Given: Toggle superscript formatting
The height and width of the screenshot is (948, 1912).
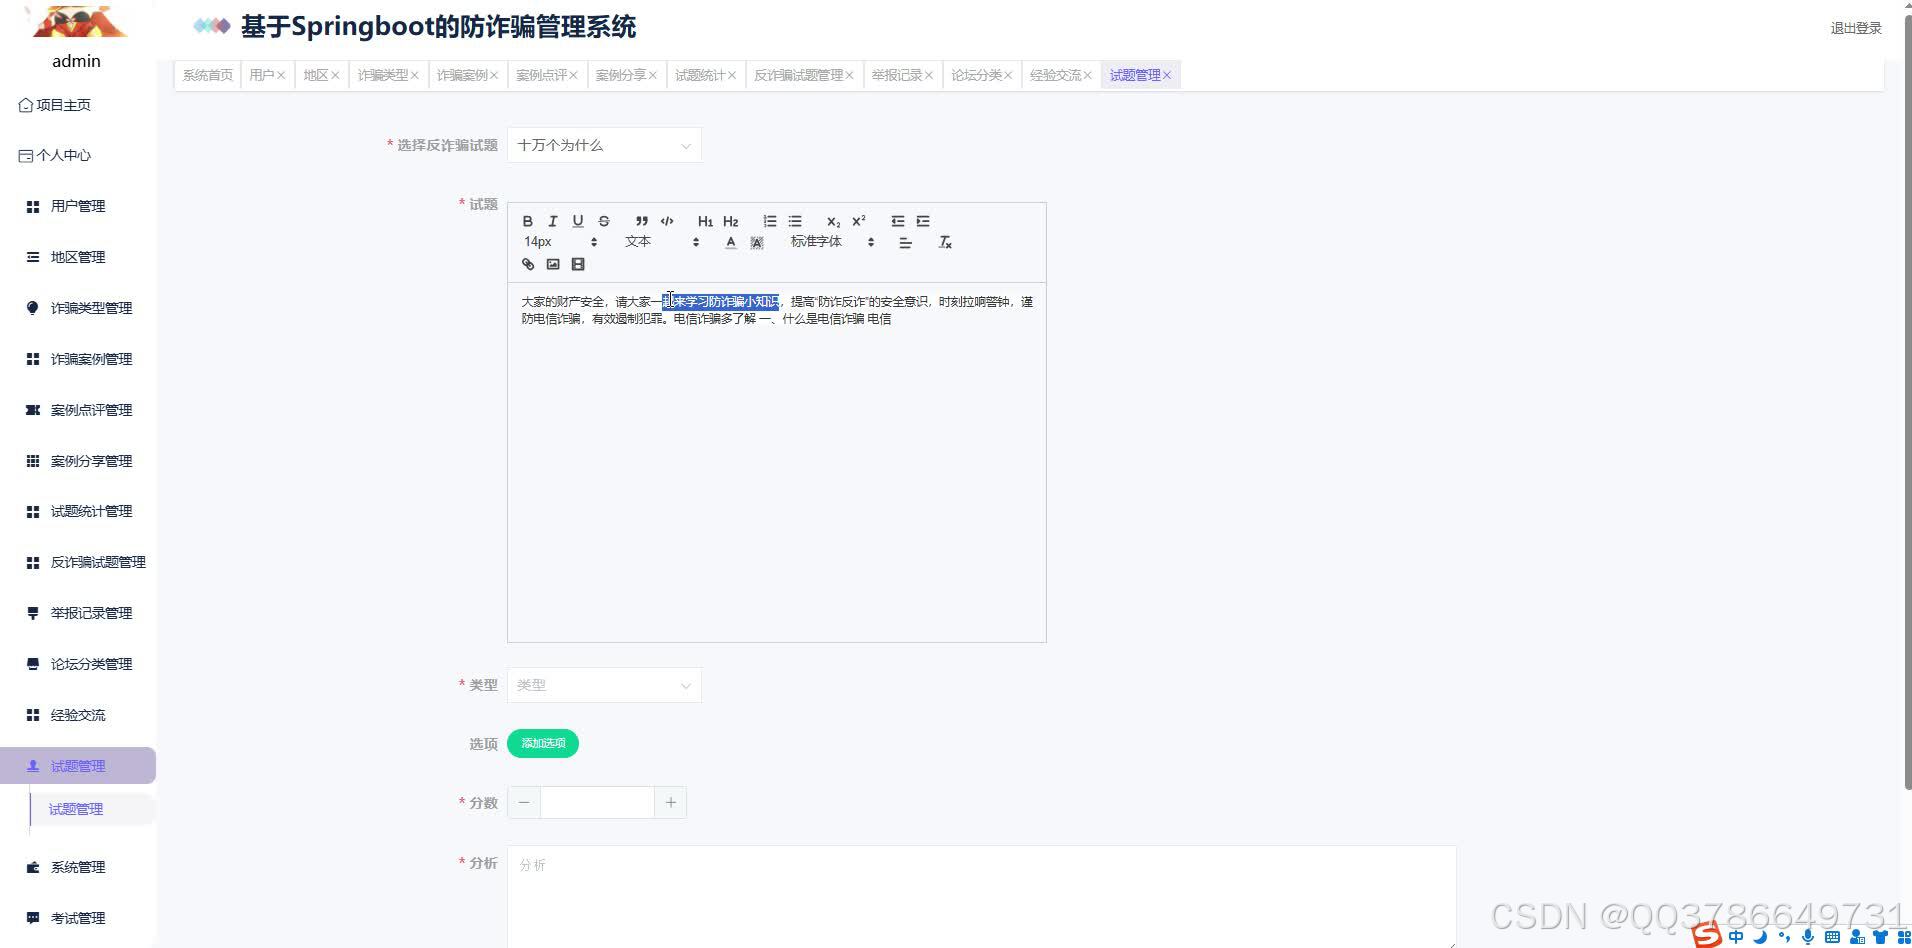Looking at the screenshot, I should (x=858, y=221).
